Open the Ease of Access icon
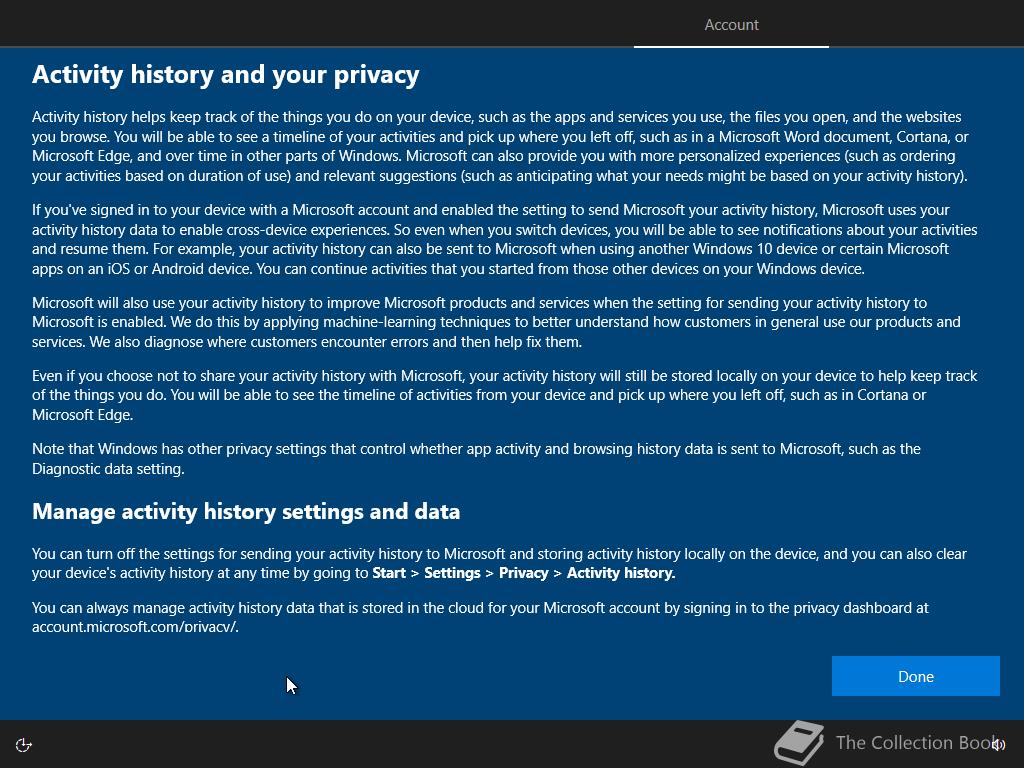 24,744
